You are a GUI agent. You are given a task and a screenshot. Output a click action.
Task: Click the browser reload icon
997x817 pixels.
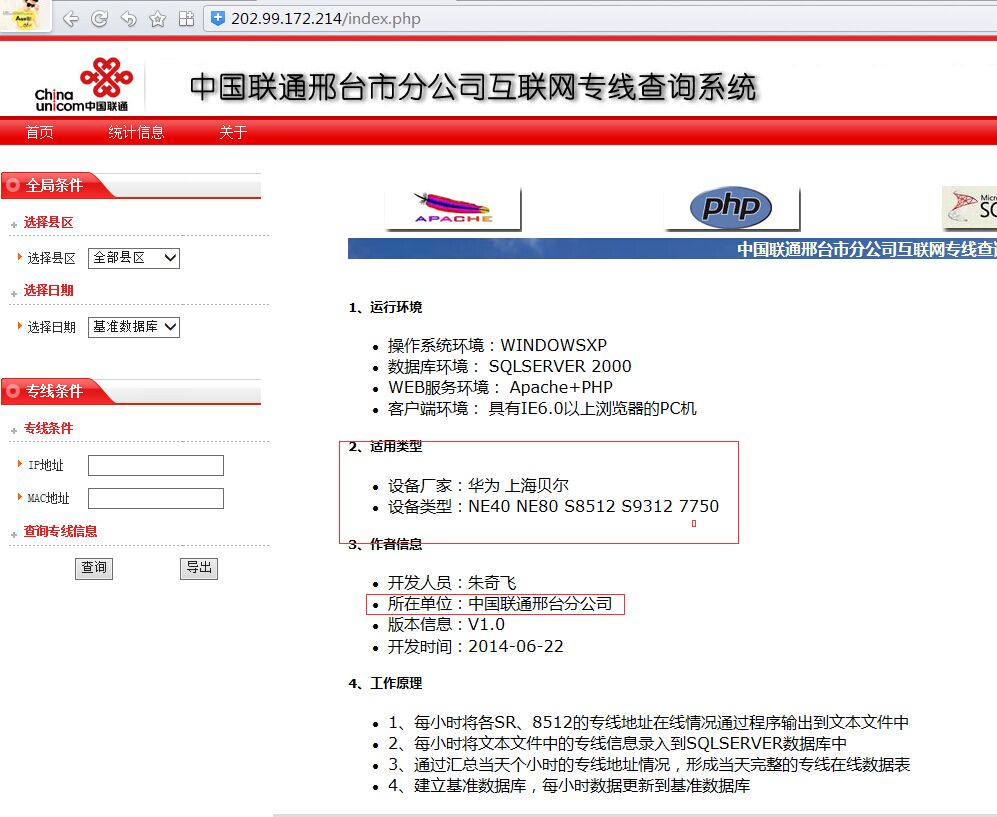(x=100, y=19)
